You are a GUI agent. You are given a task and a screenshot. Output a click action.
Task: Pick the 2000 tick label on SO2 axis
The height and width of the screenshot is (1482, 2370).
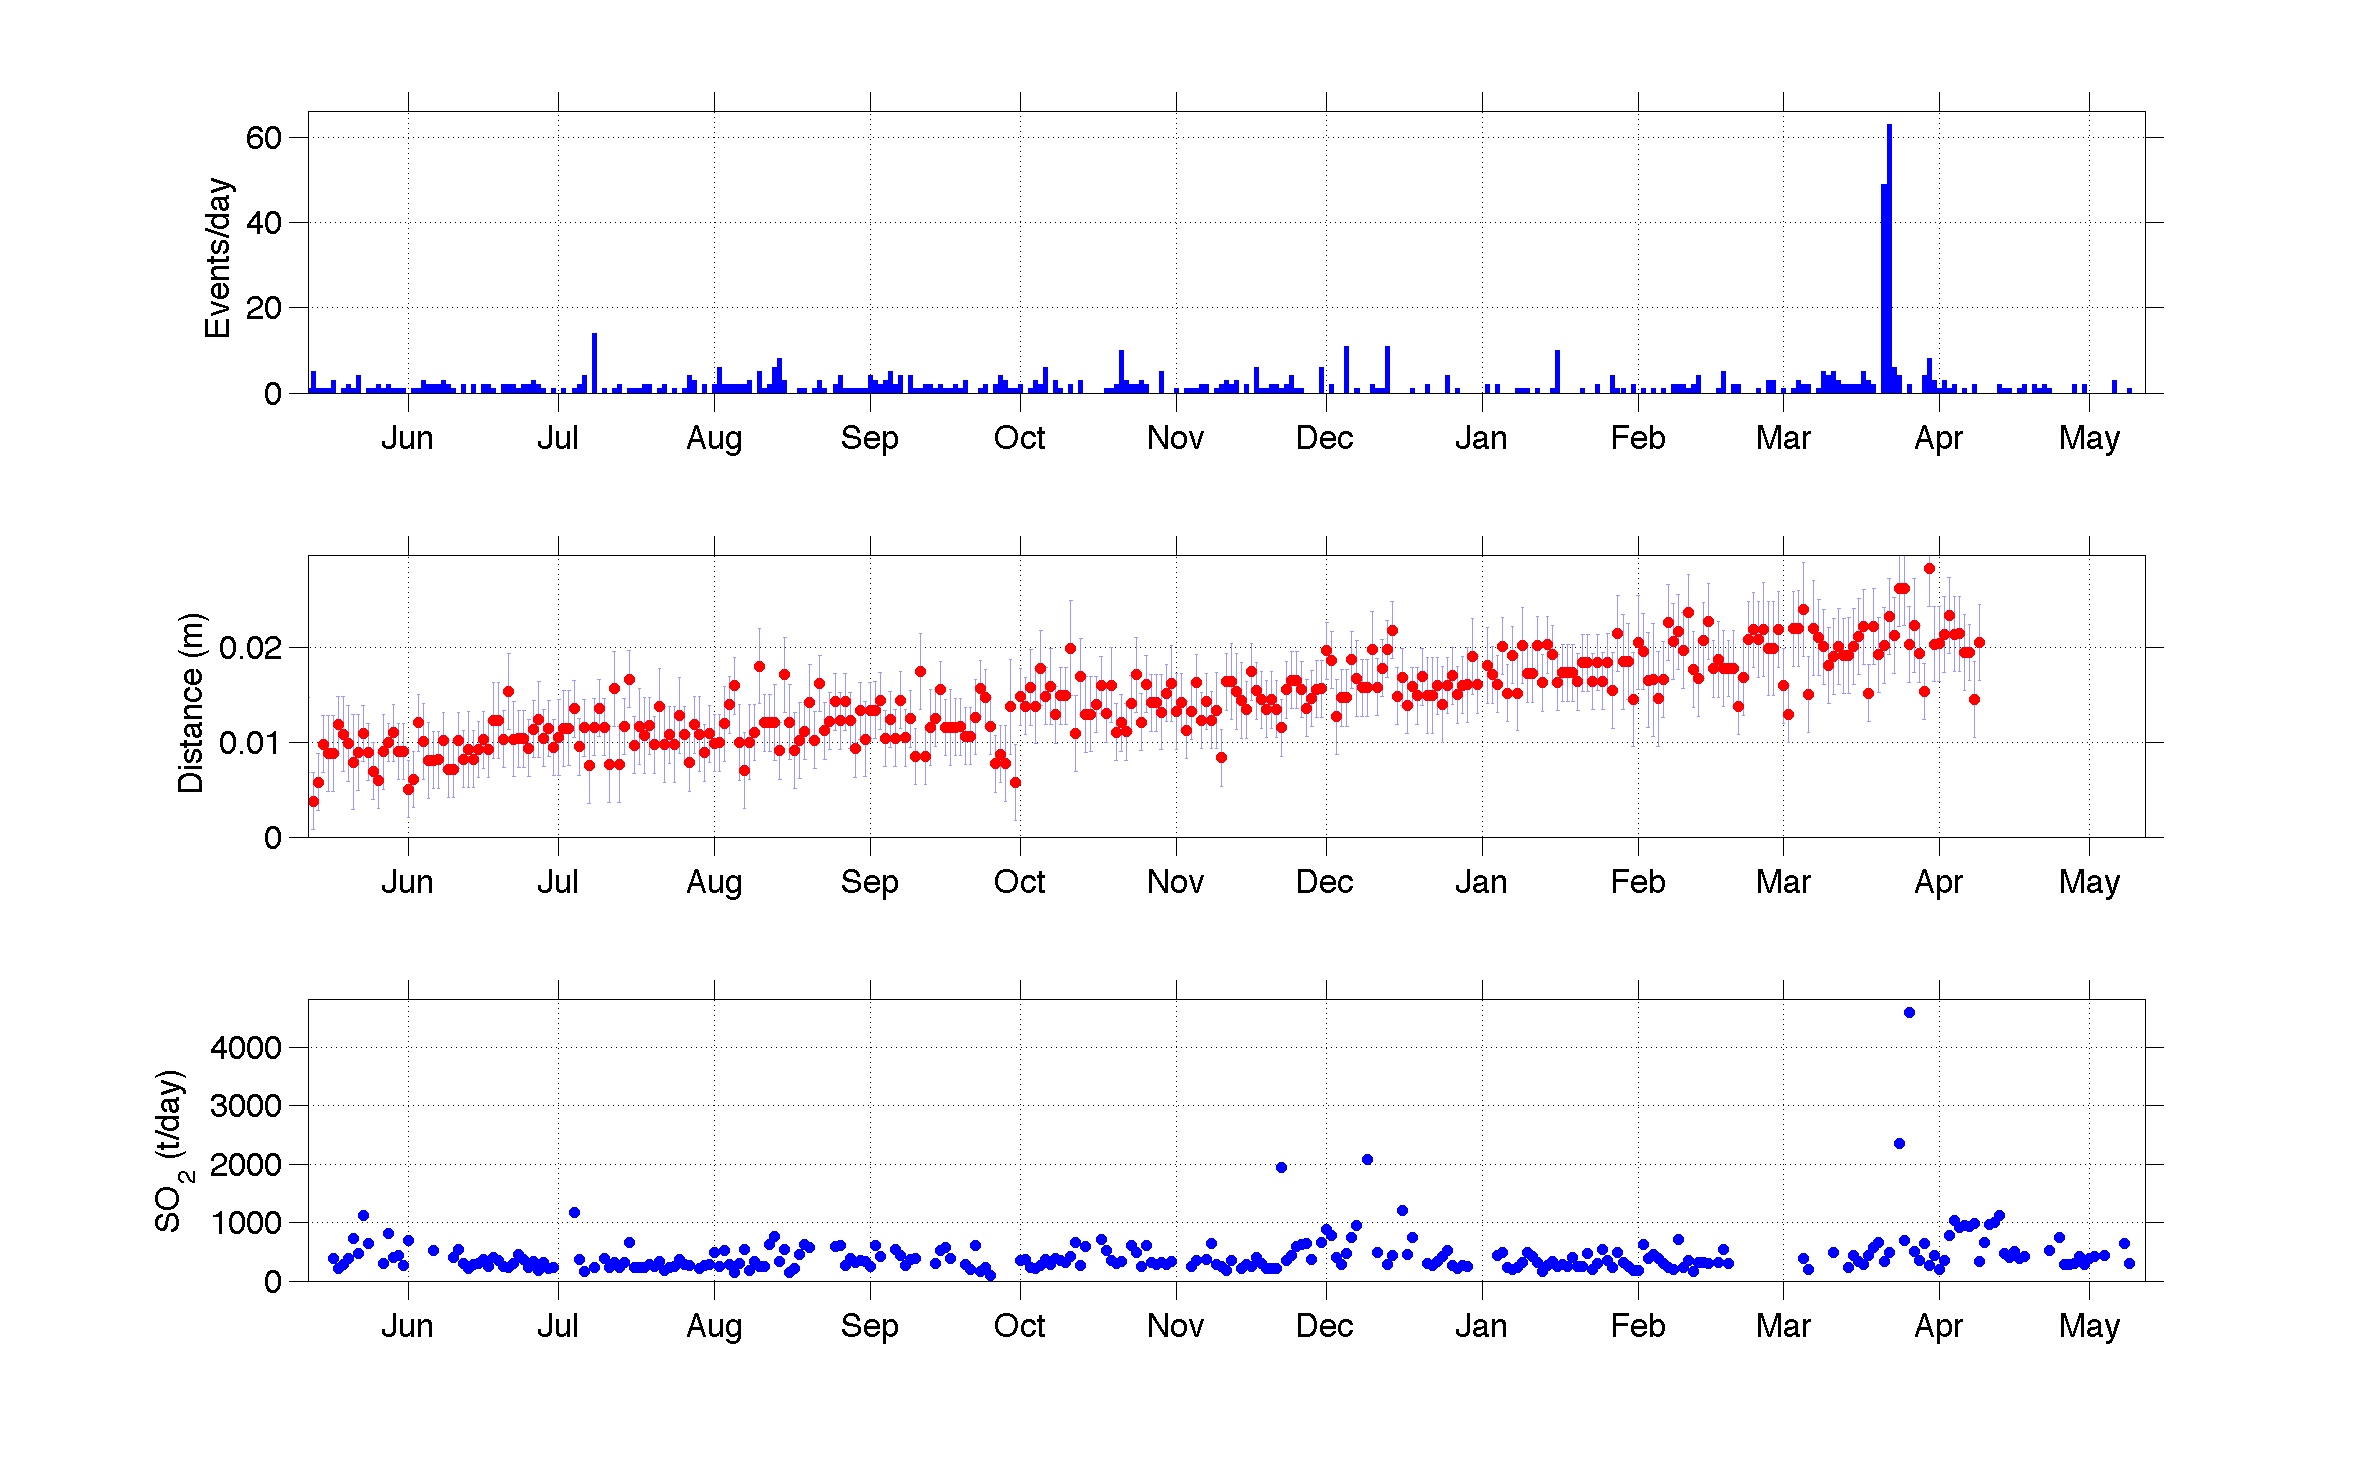pos(246,1165)
